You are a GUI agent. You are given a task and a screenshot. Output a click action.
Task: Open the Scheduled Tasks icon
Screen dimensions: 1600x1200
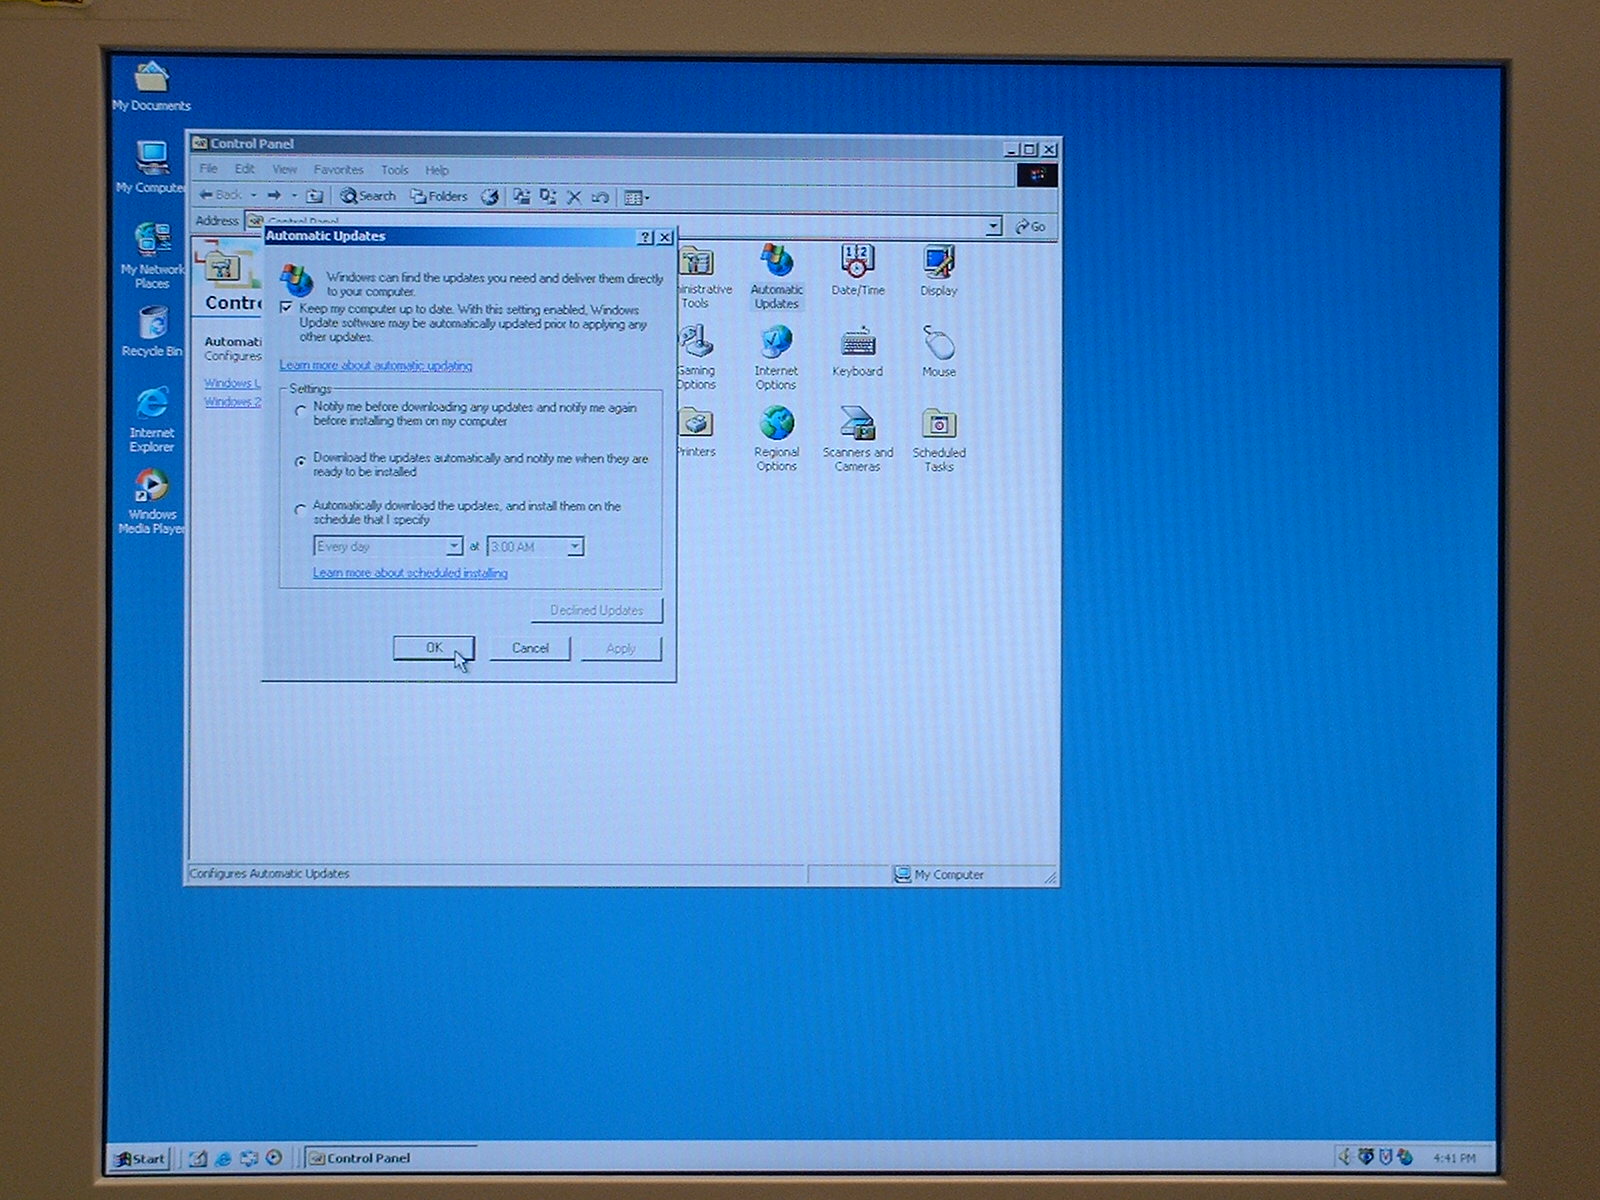(938, 426)
